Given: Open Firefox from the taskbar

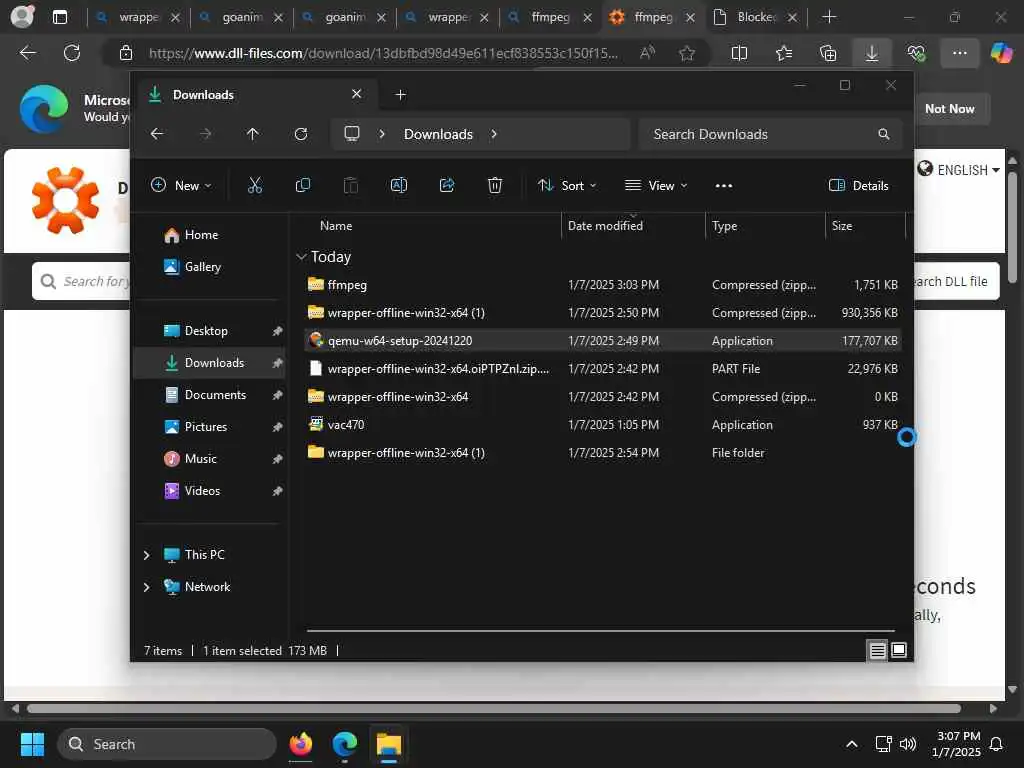Looking at the screenshot, I should [300, 744].
